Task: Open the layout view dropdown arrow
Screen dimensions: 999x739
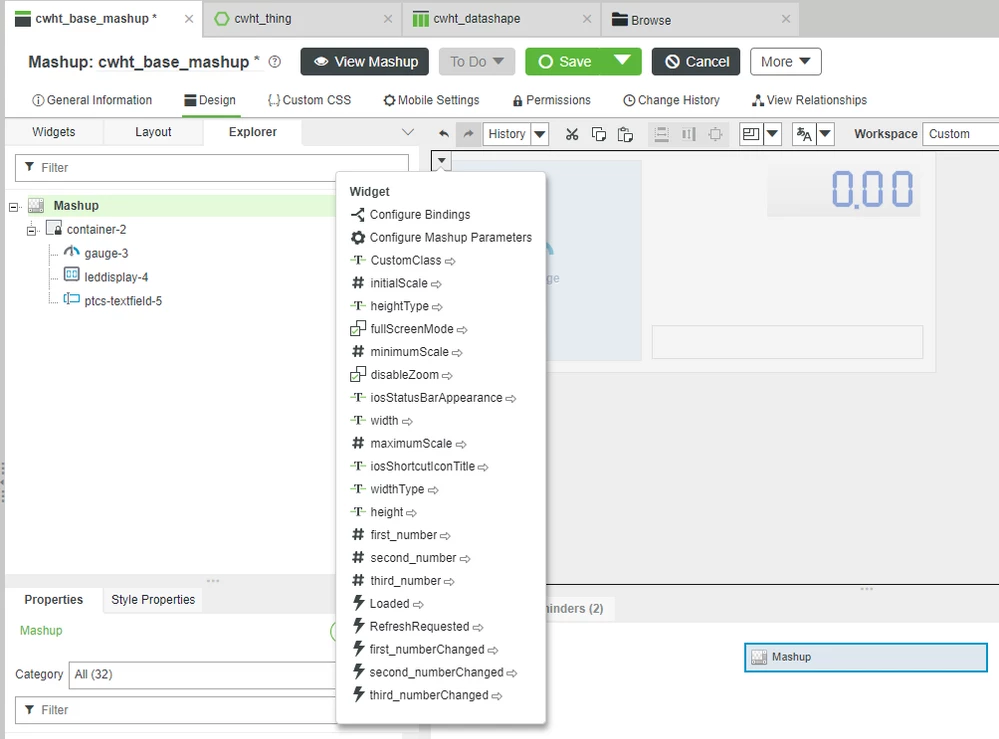Action: 772,134
